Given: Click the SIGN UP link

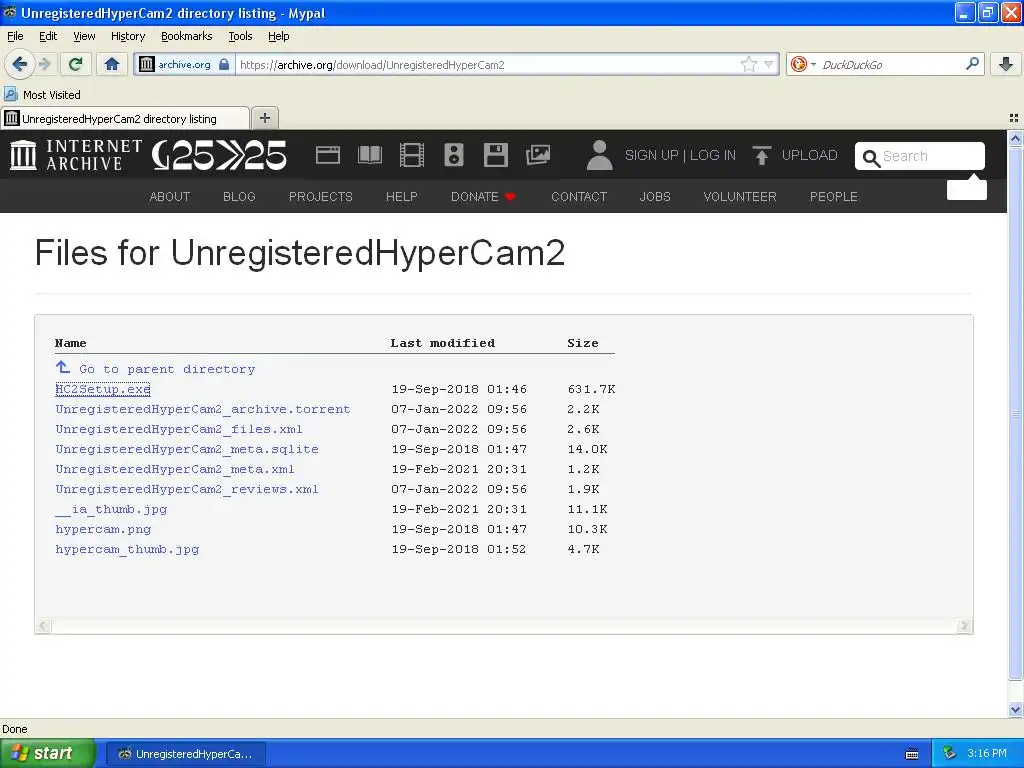Looking at the screenshot, I should pos(651,155).
